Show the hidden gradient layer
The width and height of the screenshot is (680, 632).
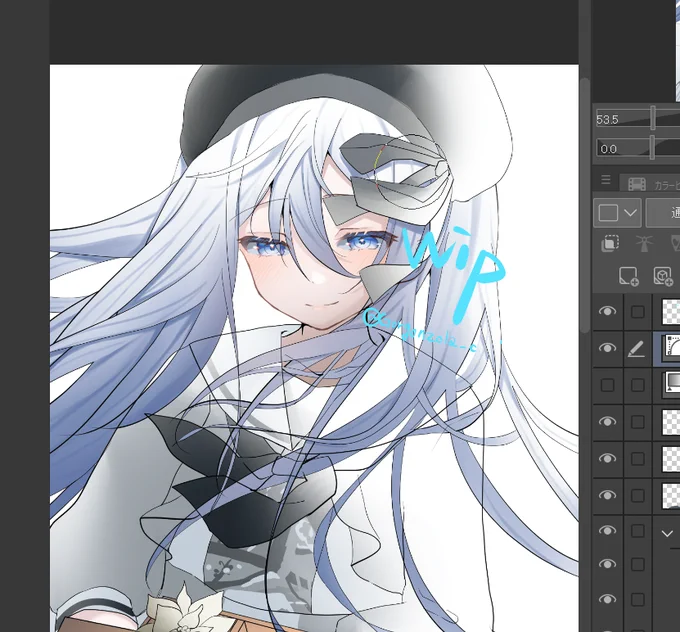pyautogui.click(x=607, y=385)
